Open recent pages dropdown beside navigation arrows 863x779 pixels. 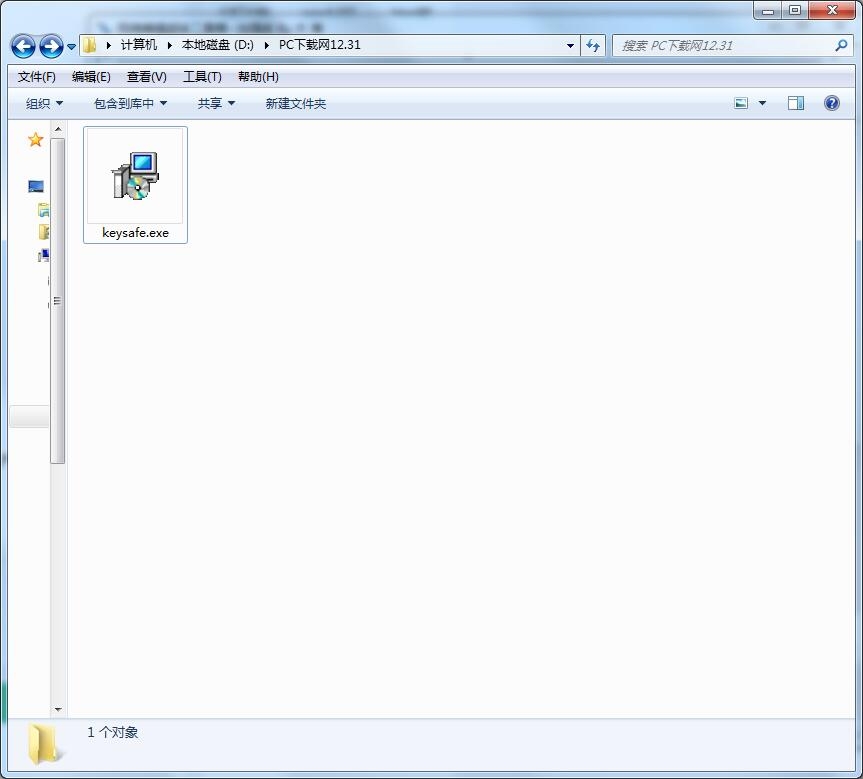click(72, 47)
